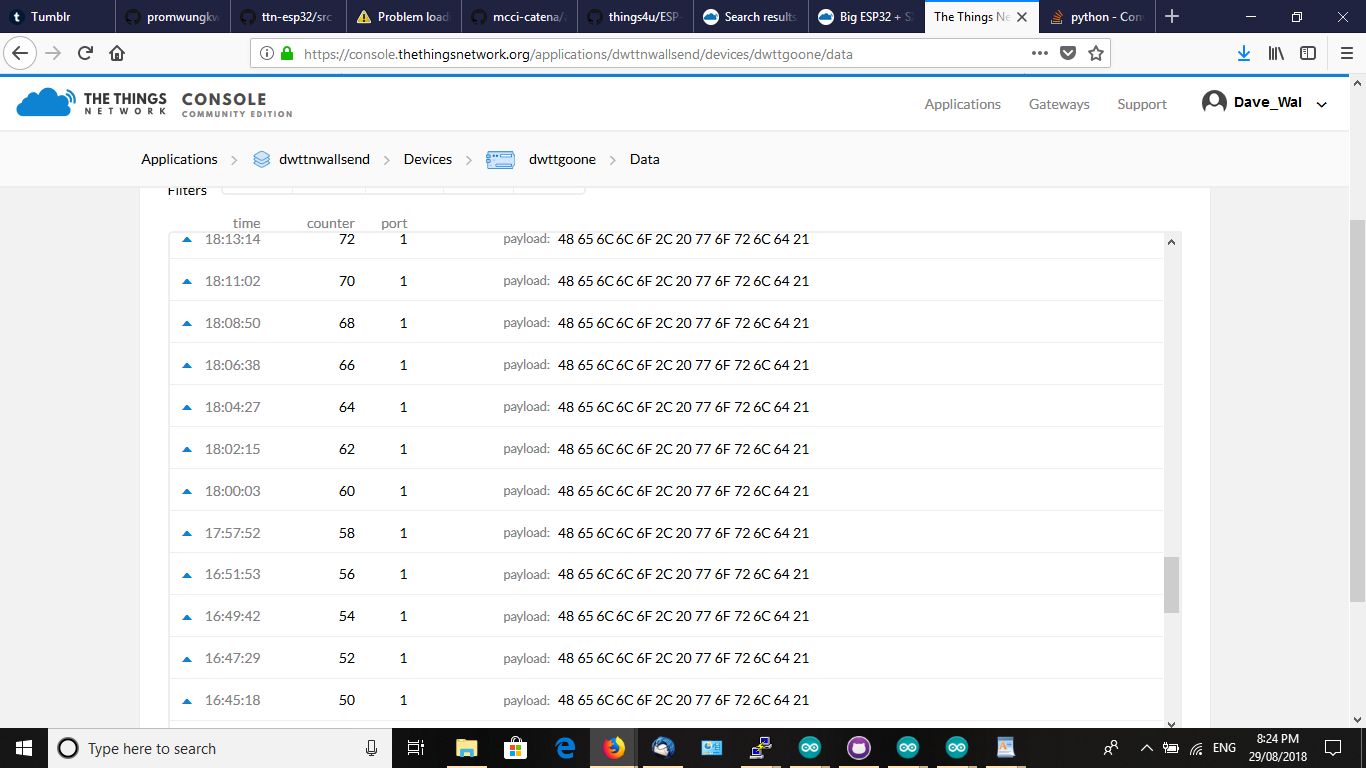Open the Firefox hamburger menu

pos(1346,53)
